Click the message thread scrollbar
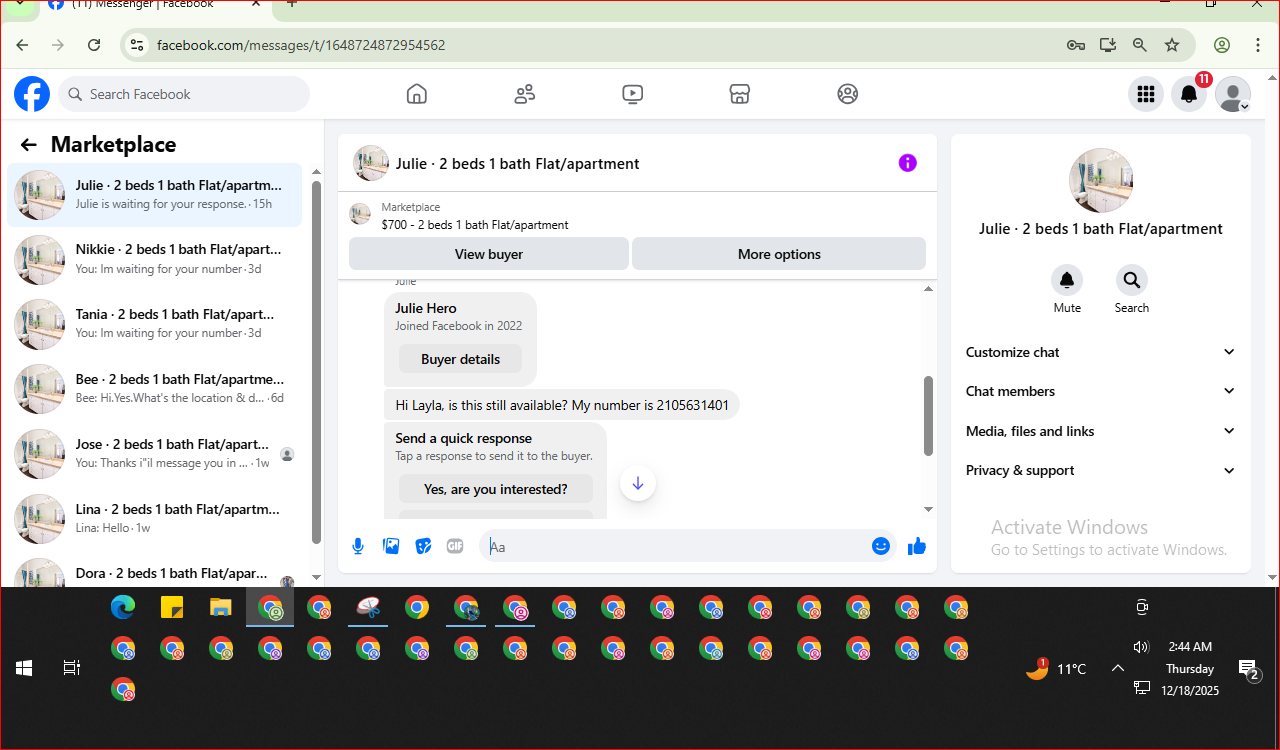 (x=928, y=415)
